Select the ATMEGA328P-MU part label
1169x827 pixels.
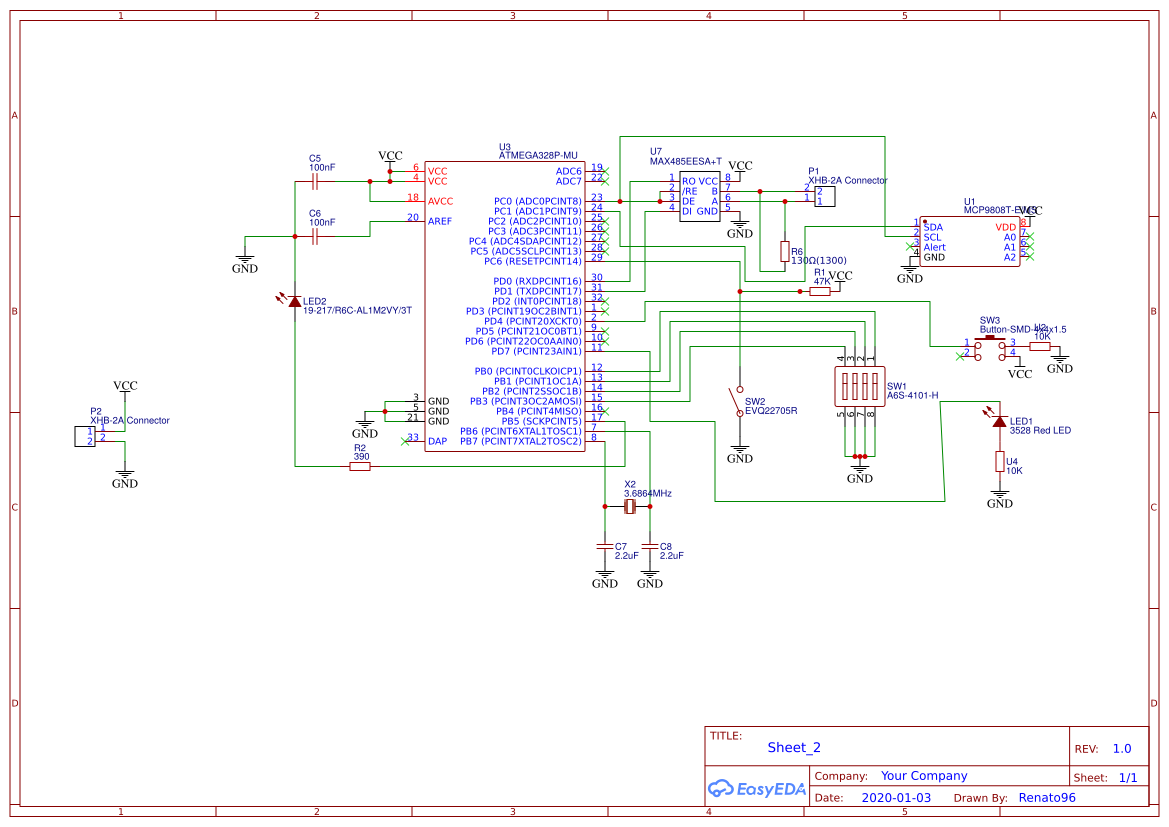(x=538, y=156)
